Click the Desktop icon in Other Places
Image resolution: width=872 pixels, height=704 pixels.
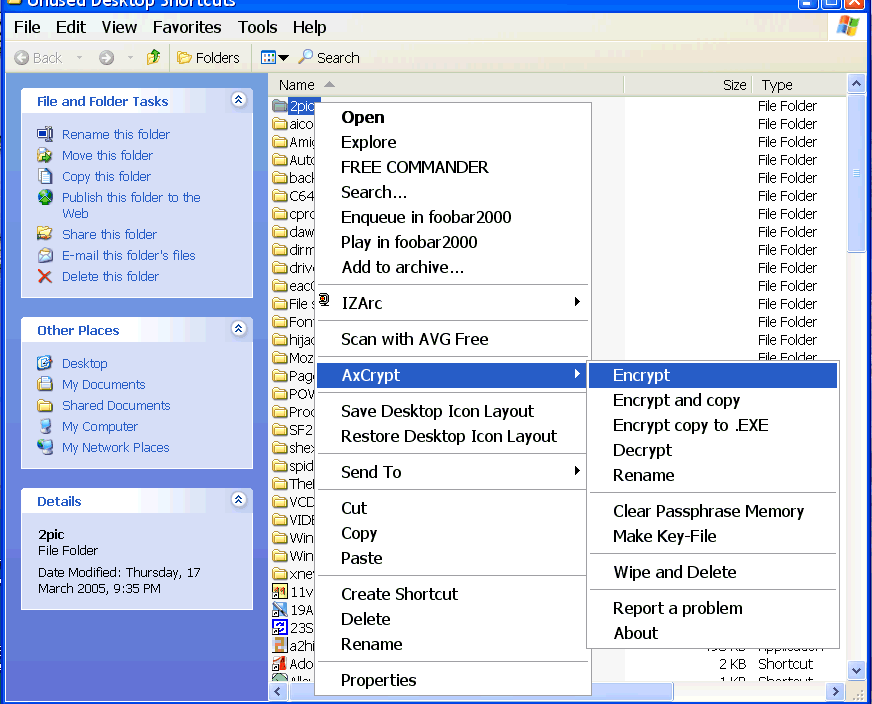tap(45, 363)
